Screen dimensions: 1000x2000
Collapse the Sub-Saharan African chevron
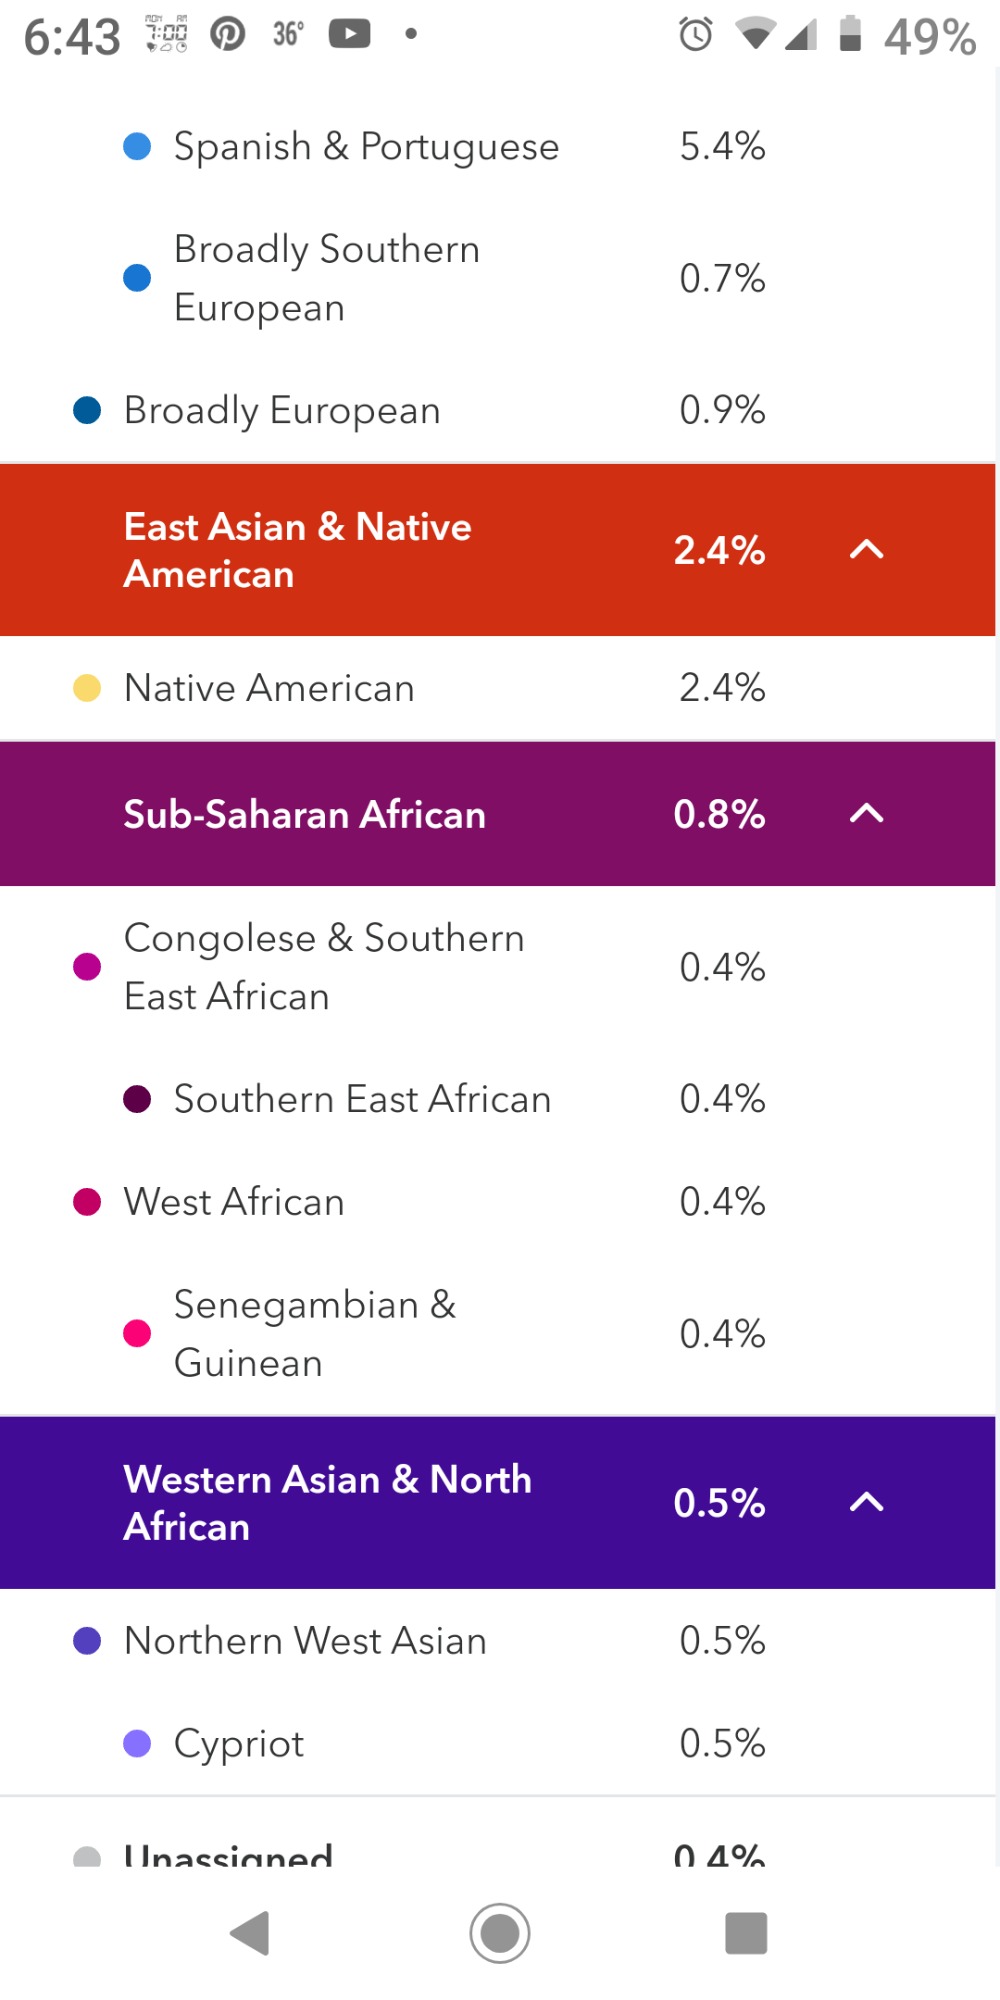click(x=866, y=814)
